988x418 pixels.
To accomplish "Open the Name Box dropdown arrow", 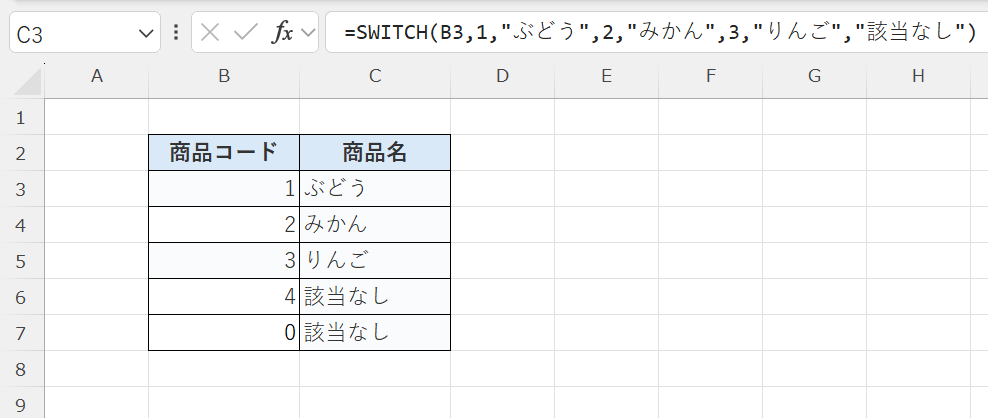I will pyautogui.click(x=142, y=33).
